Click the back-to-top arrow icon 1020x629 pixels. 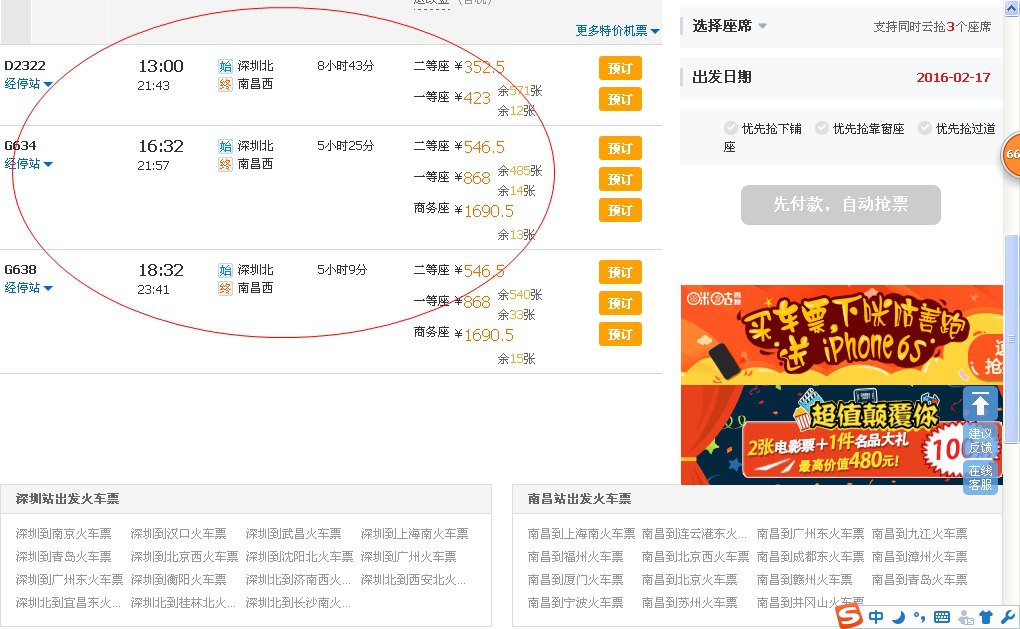(980, 405)
